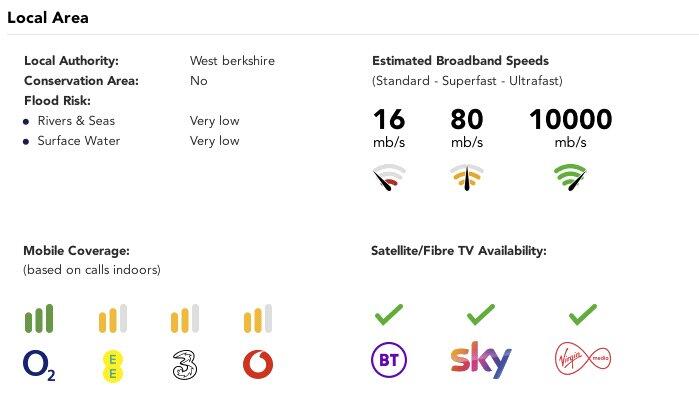Click the Virgin Media logo
This screenshot has width=699, height=410.
[x=581, y=359]
